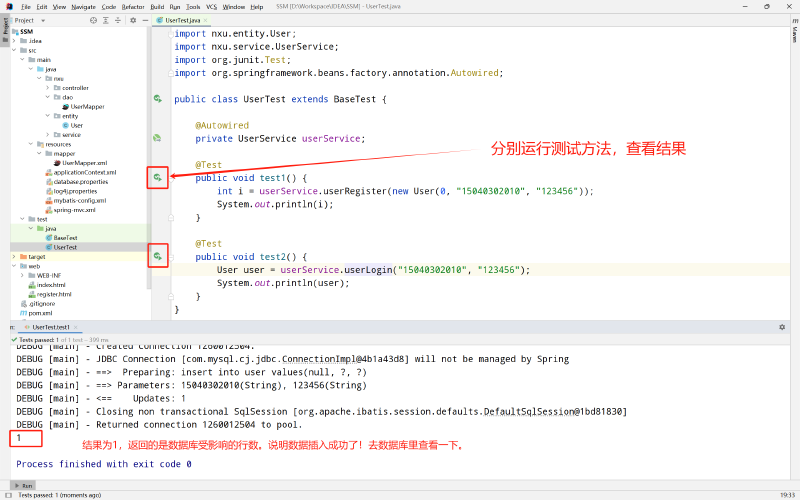Viewport: 800px width, 500px height.
Task: Open the VCS menu
Action: (x=211, y=7)
